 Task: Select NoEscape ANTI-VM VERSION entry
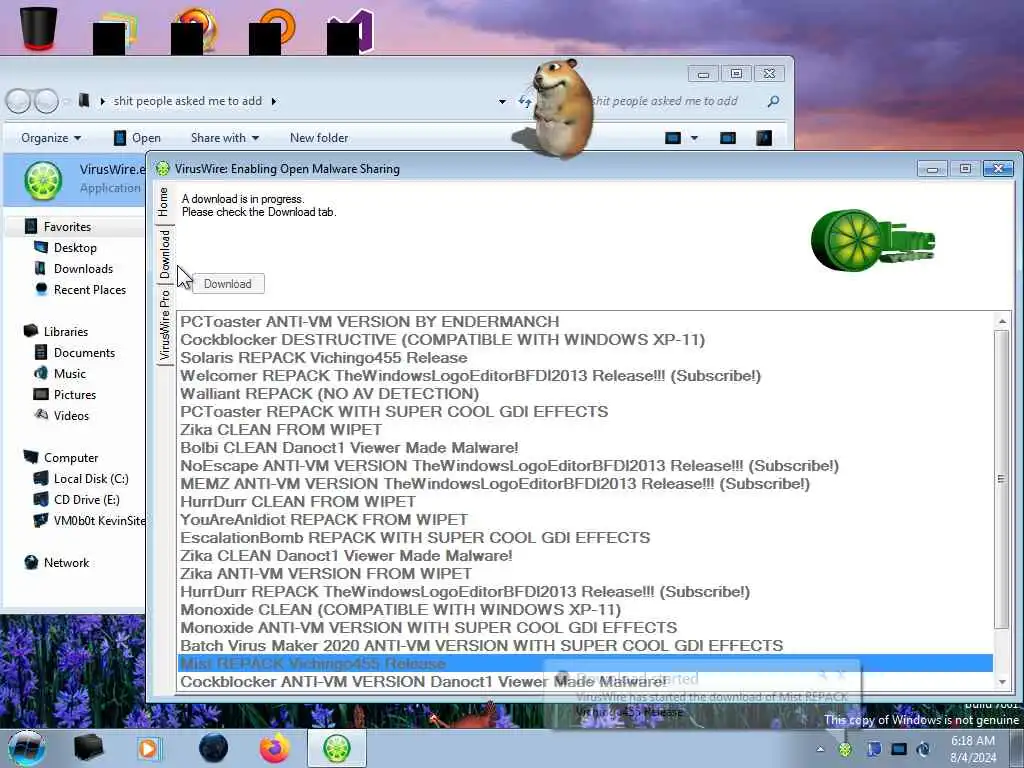coord(586,466)
